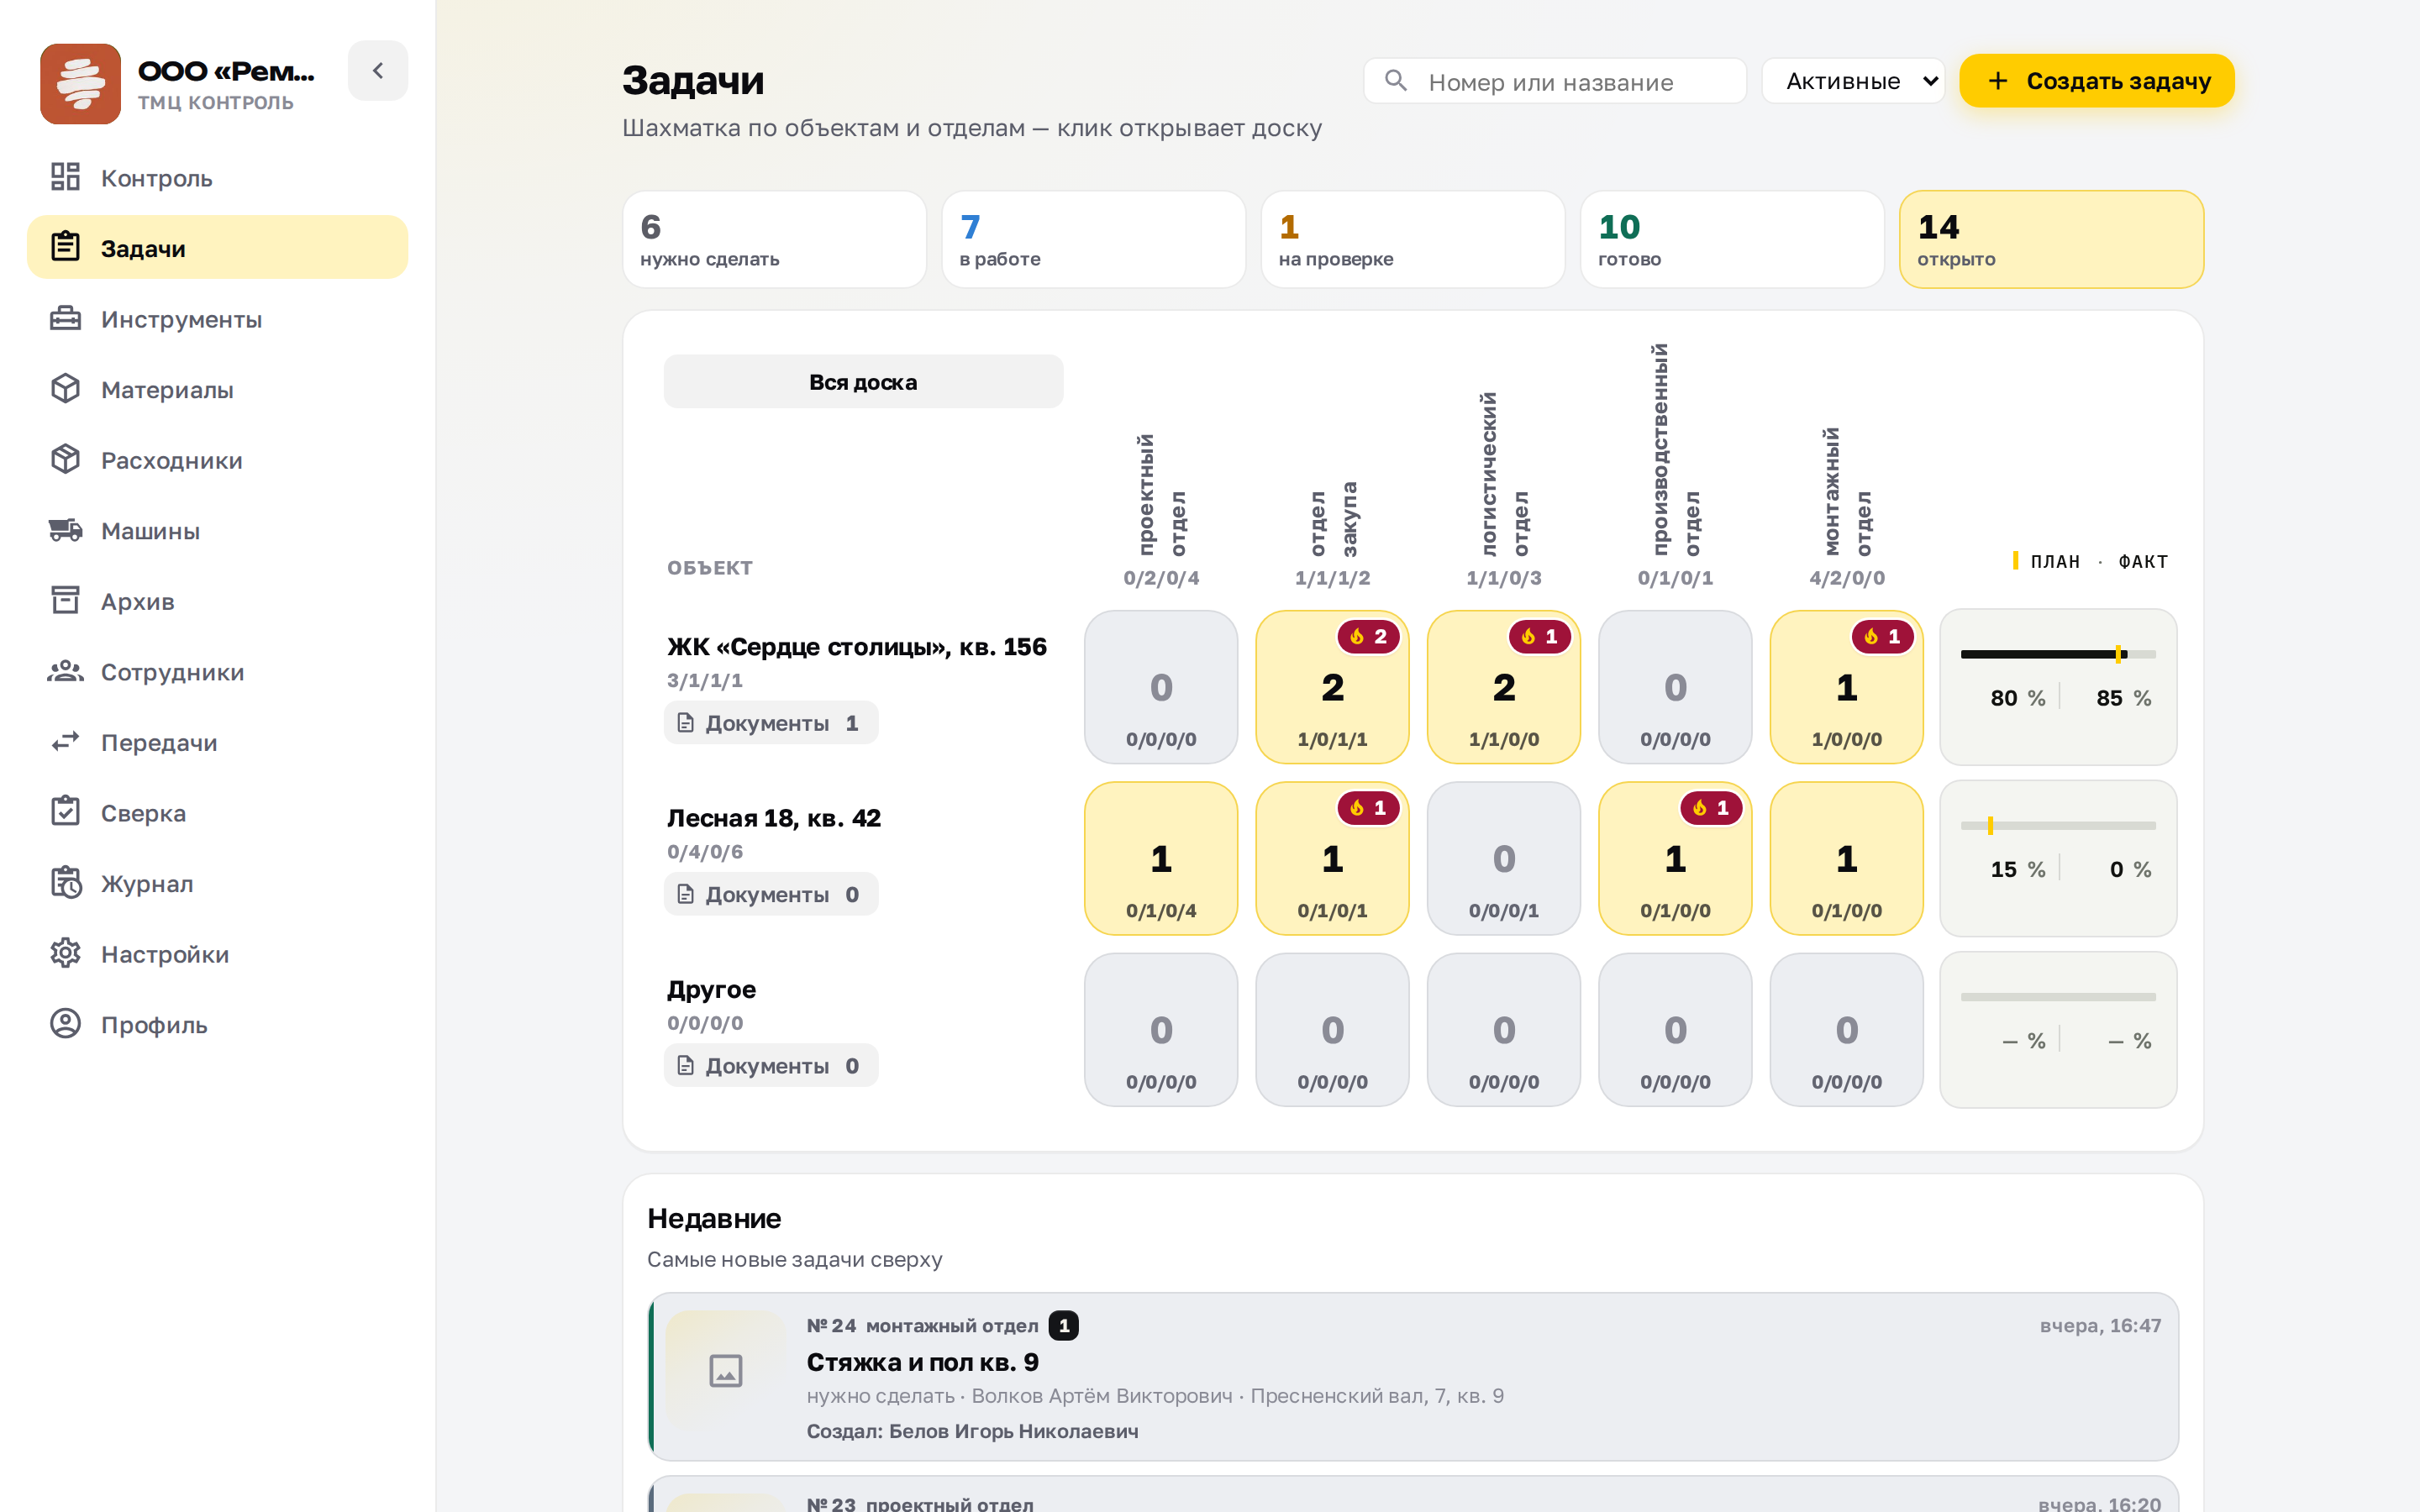
Task: Collapse the sidebar with the chevron button
Action: (x=378, y=71)
